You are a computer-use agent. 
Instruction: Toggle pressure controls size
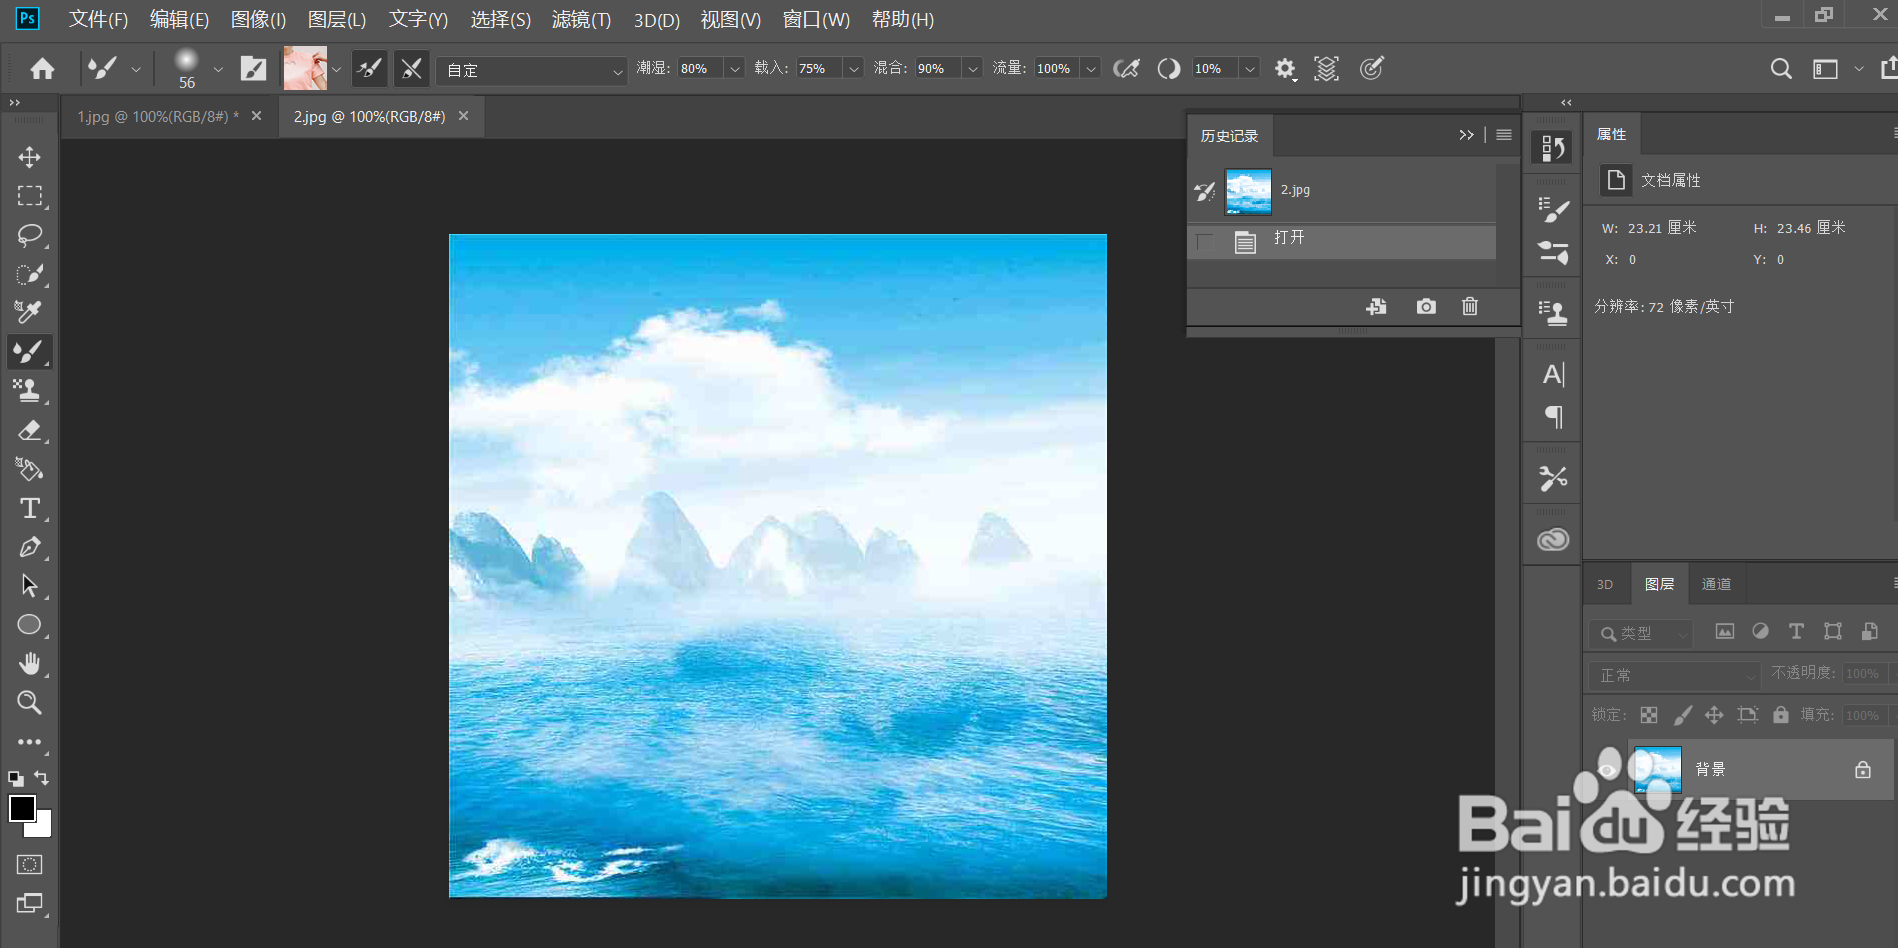pyautogui.click(x=1372, y=68)
